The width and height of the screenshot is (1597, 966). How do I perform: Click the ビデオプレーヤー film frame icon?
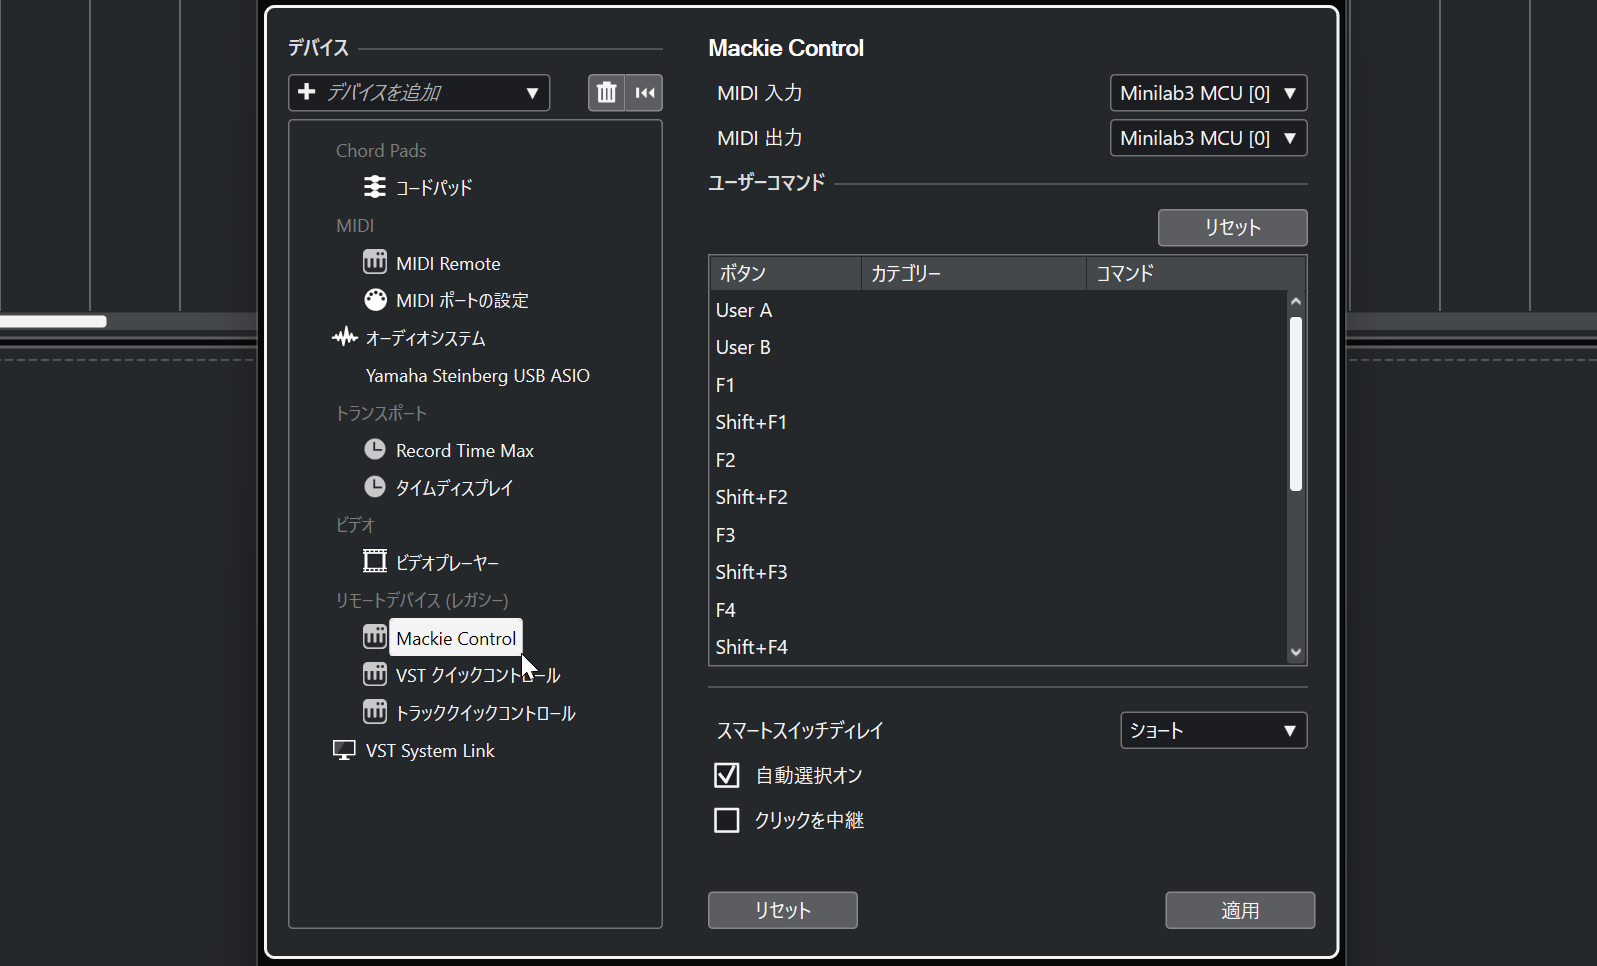click(x=375, y=562)
